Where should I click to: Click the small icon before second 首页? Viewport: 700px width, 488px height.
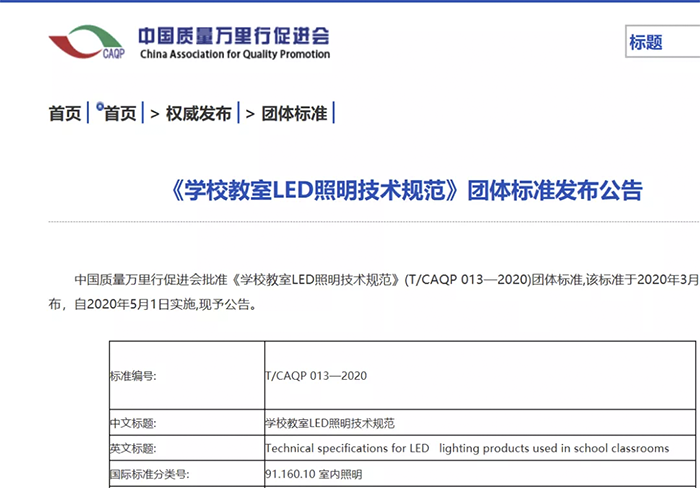100,106
